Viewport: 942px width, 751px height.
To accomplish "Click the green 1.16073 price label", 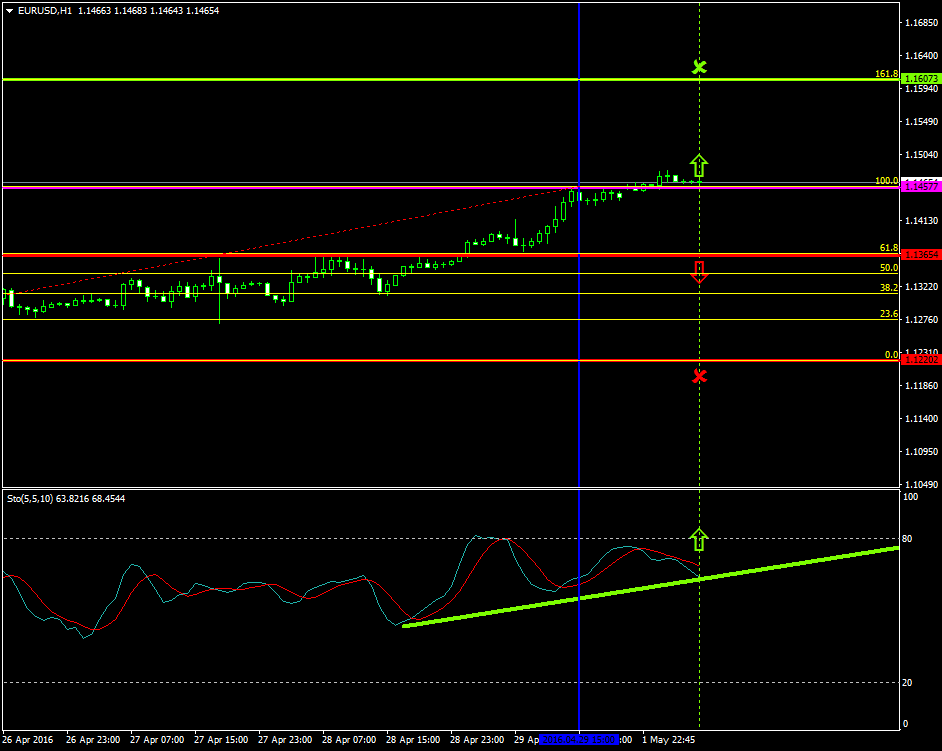I will [x=919, y=79].
